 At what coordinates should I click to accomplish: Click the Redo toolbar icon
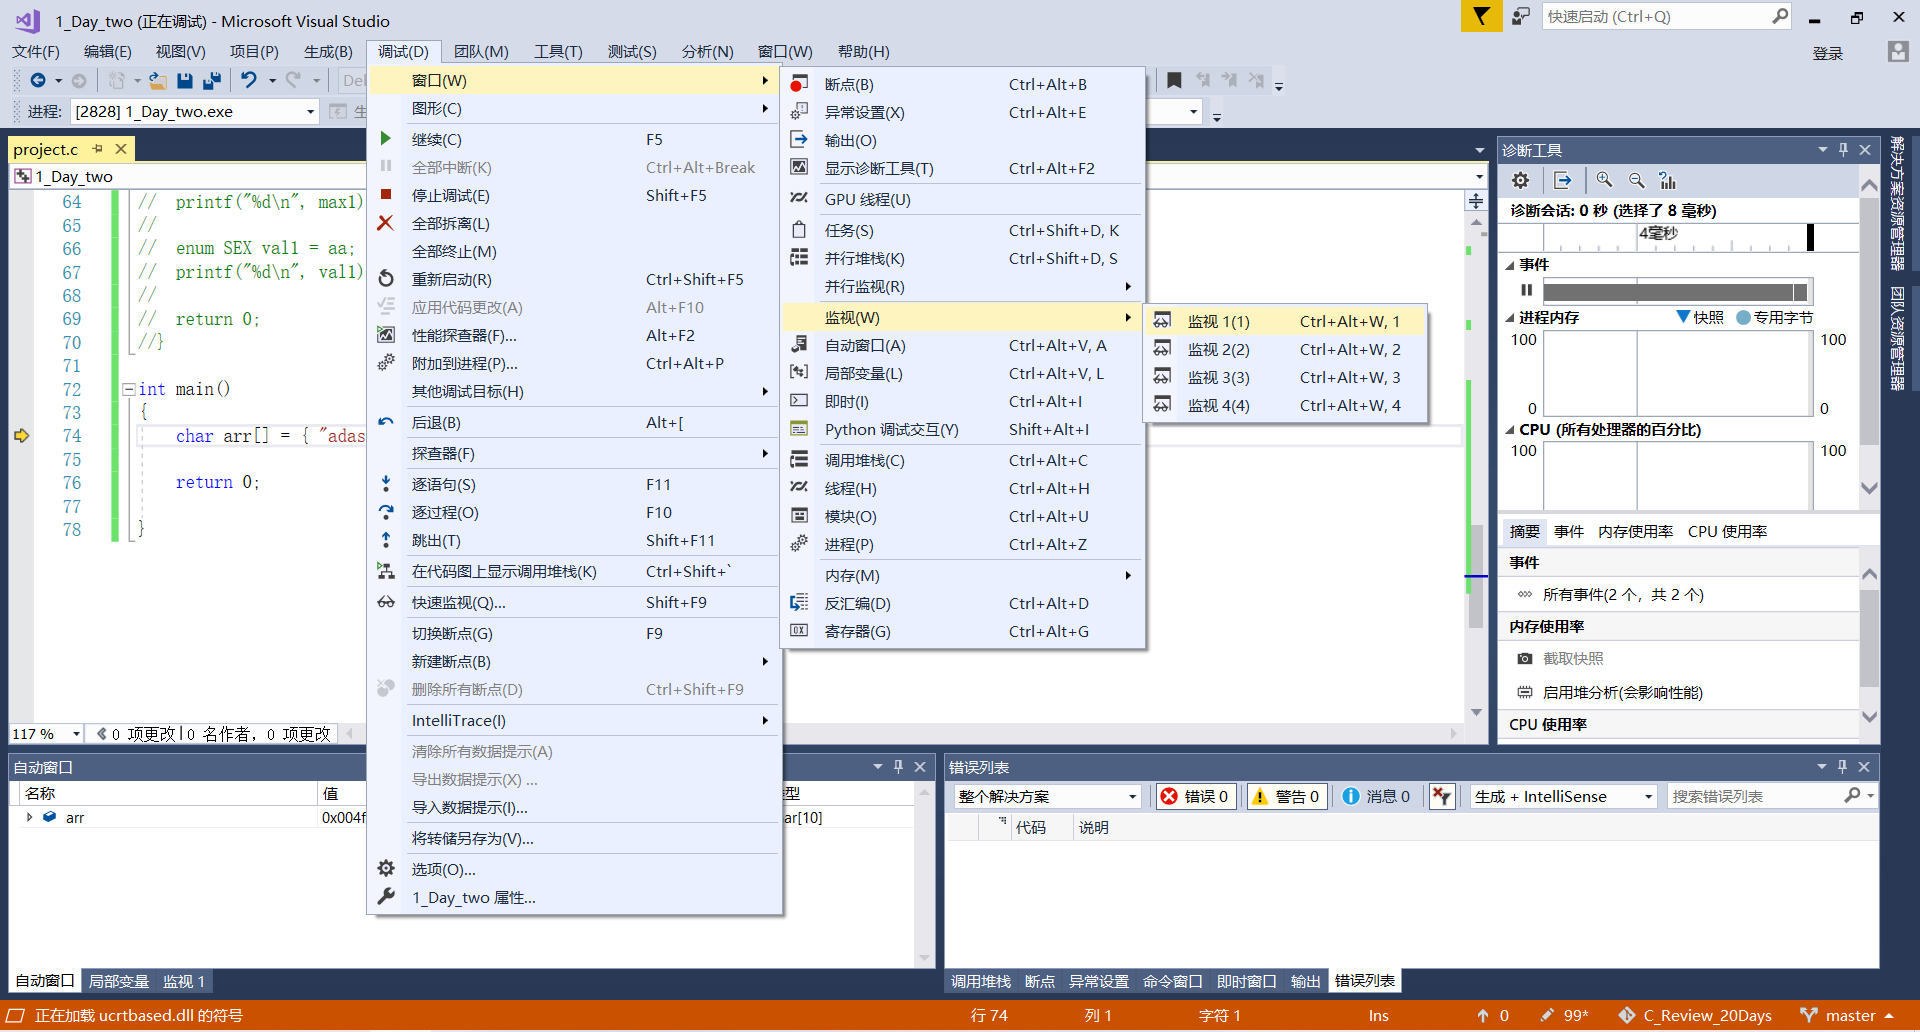tap(293, 80)
